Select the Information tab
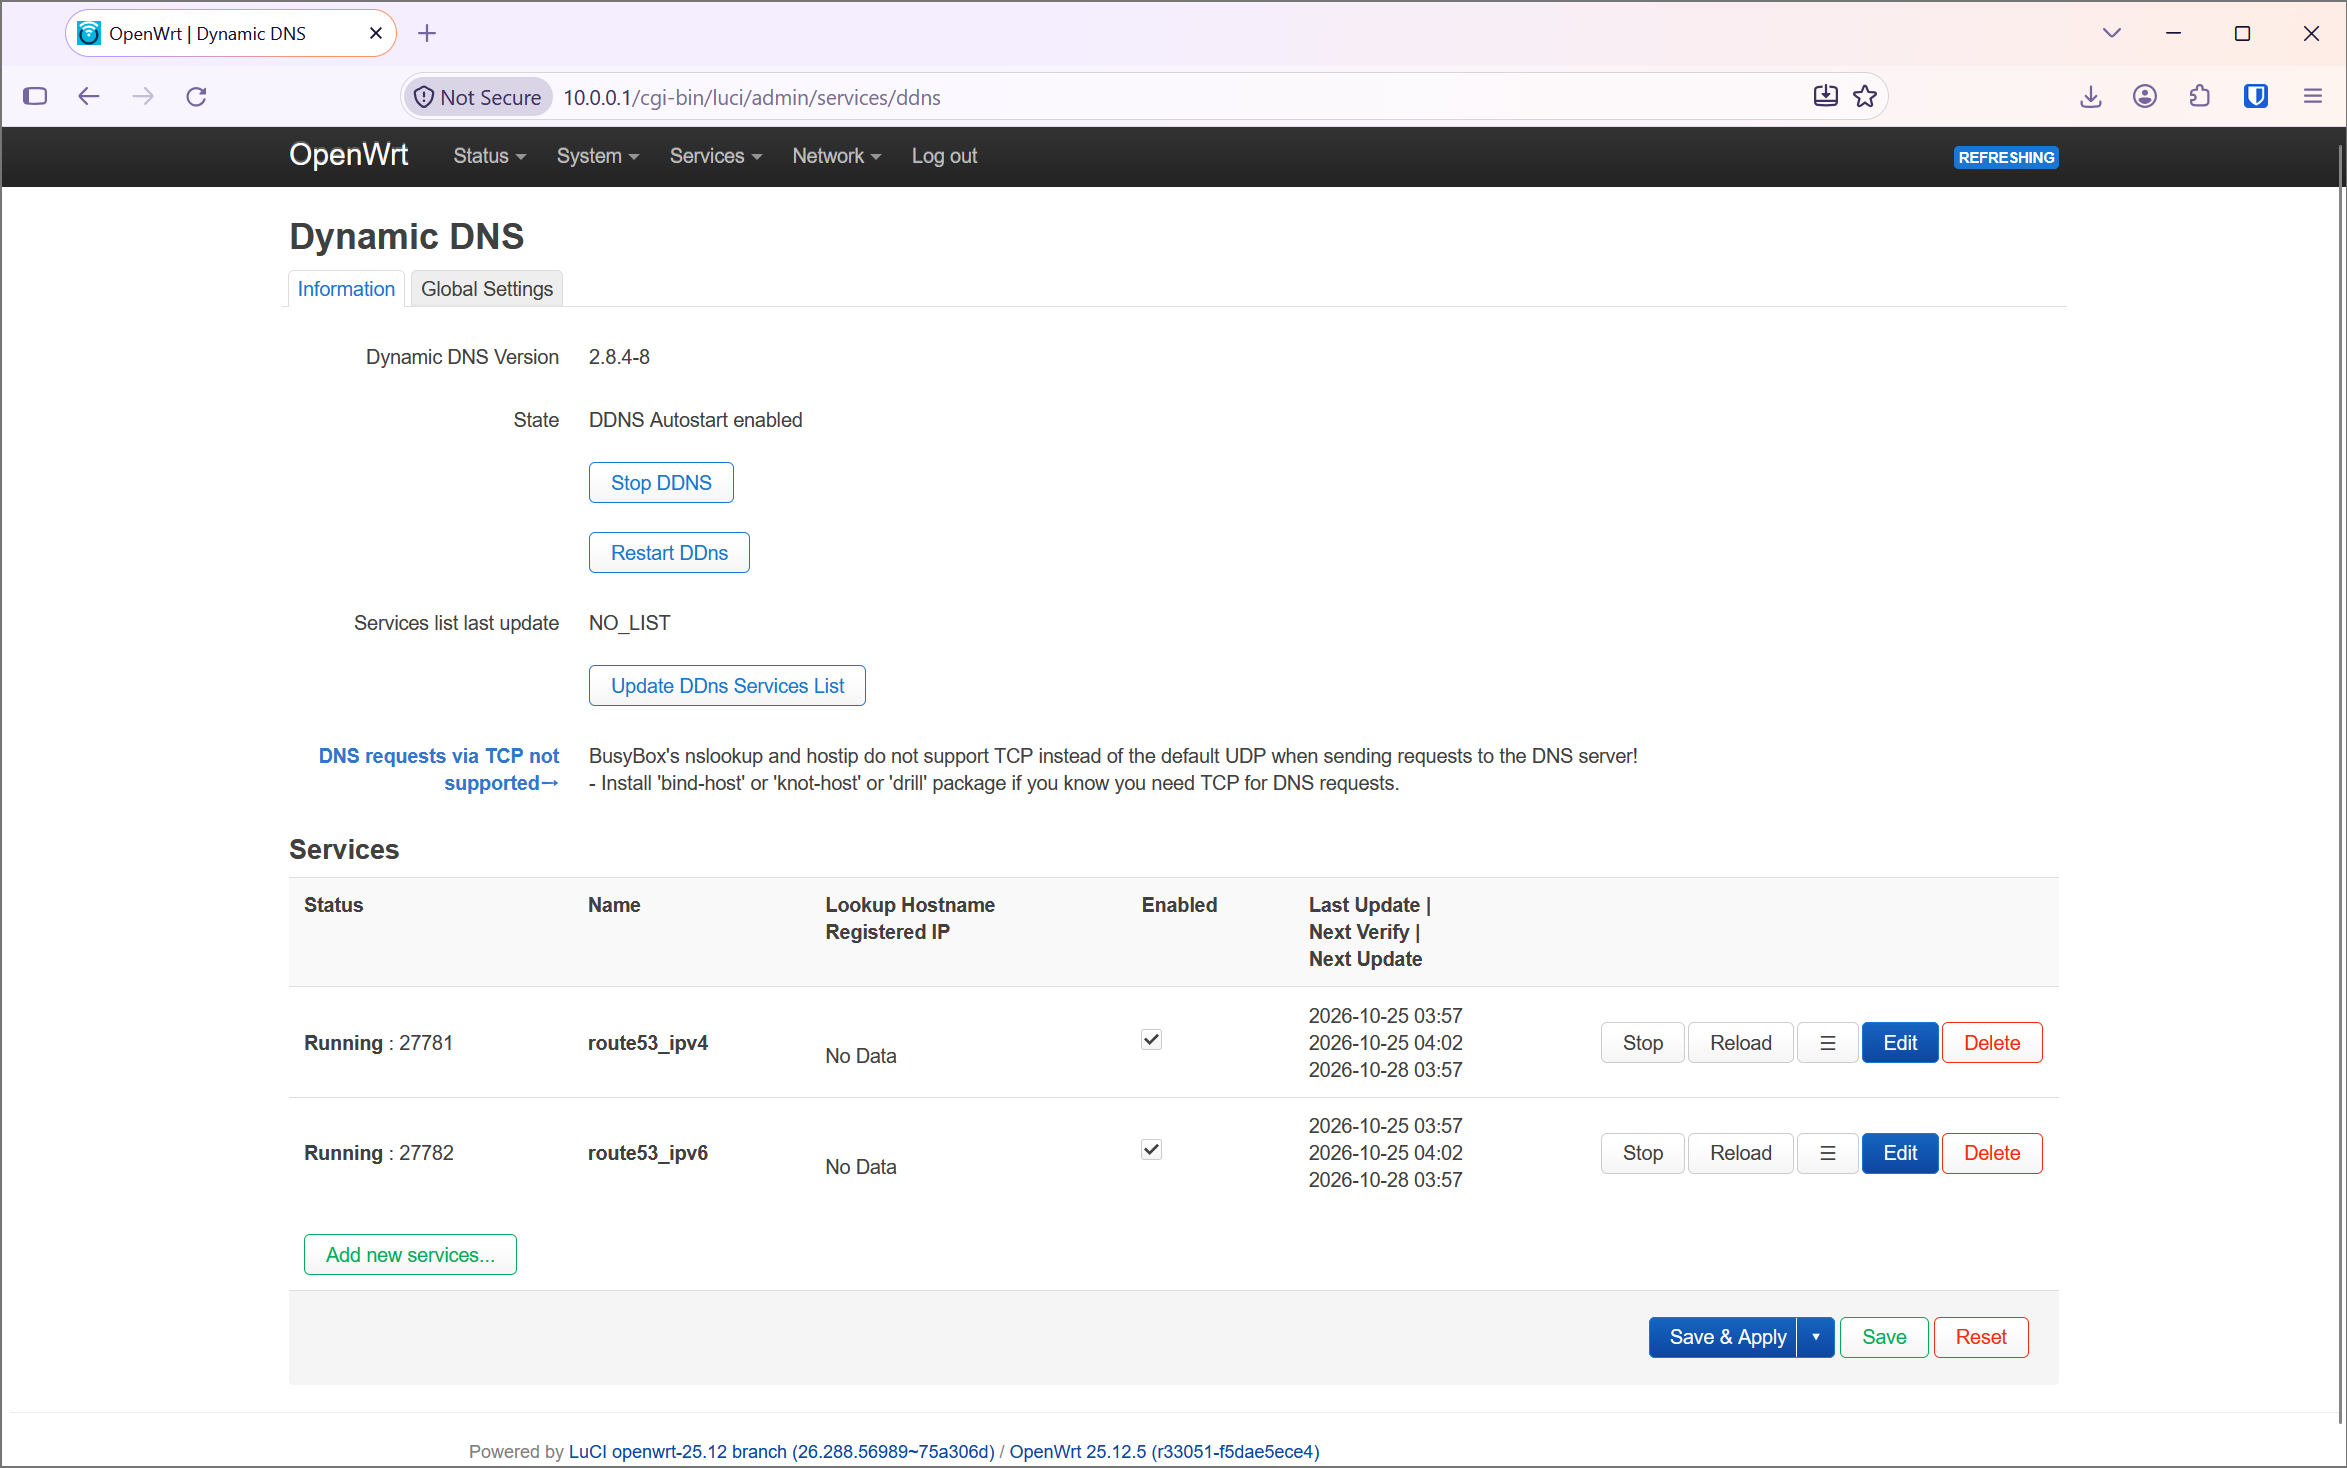The height and width of the screenshot is (1468, 2347). click(x=346, y=289)
